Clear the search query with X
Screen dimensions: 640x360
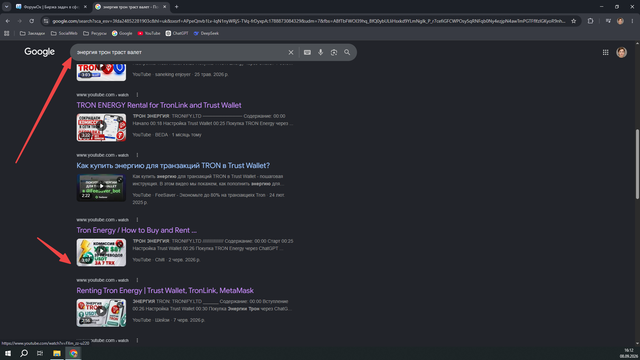(291, 52)
